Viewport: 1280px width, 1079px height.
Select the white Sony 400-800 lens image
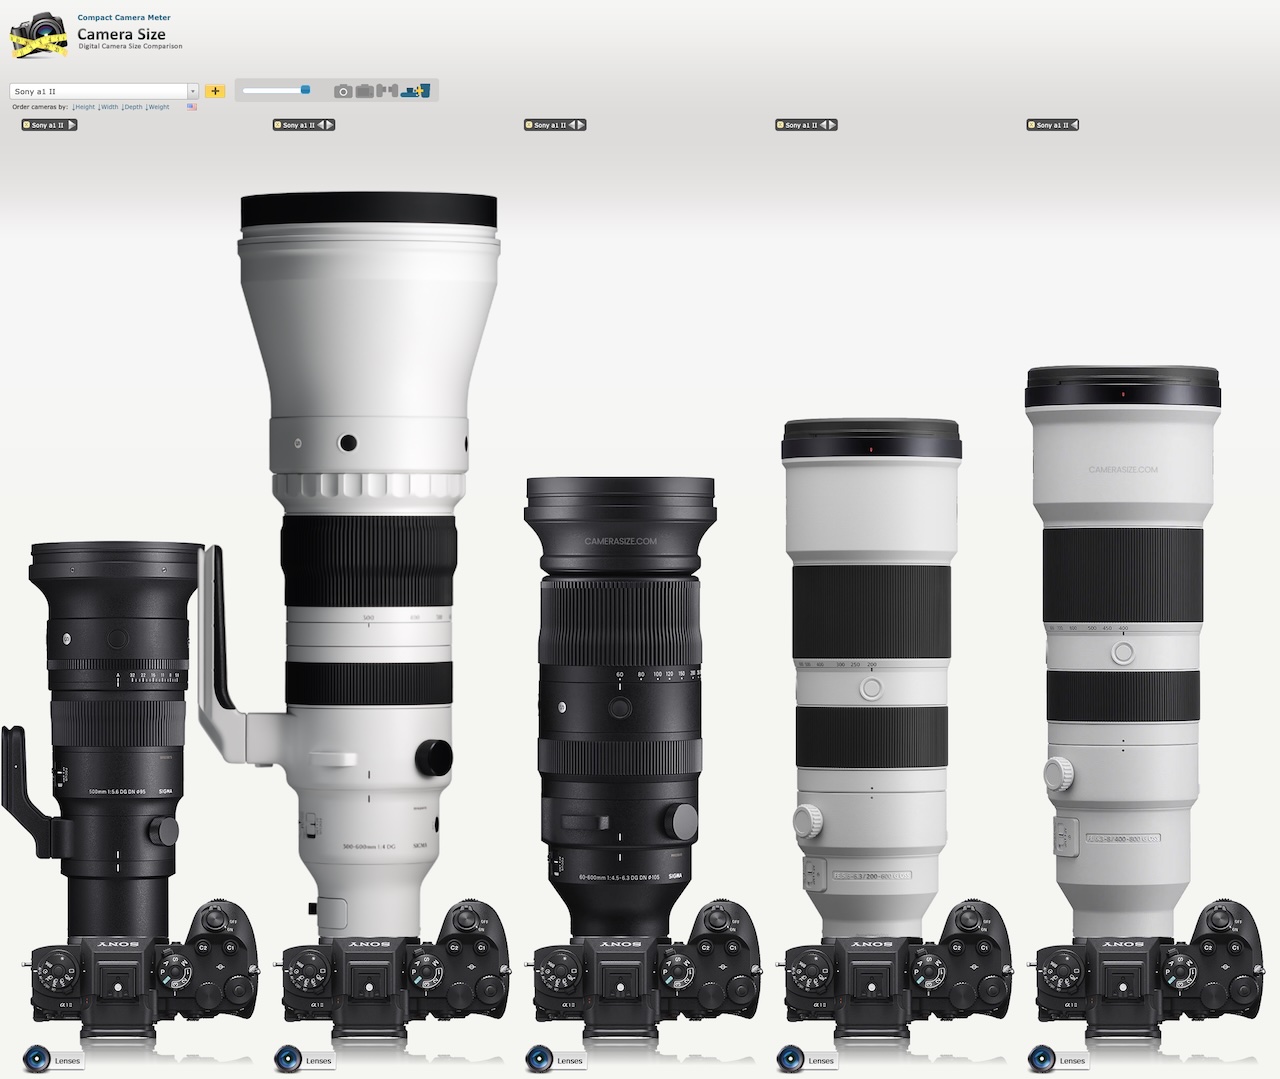coord(1122,653)
